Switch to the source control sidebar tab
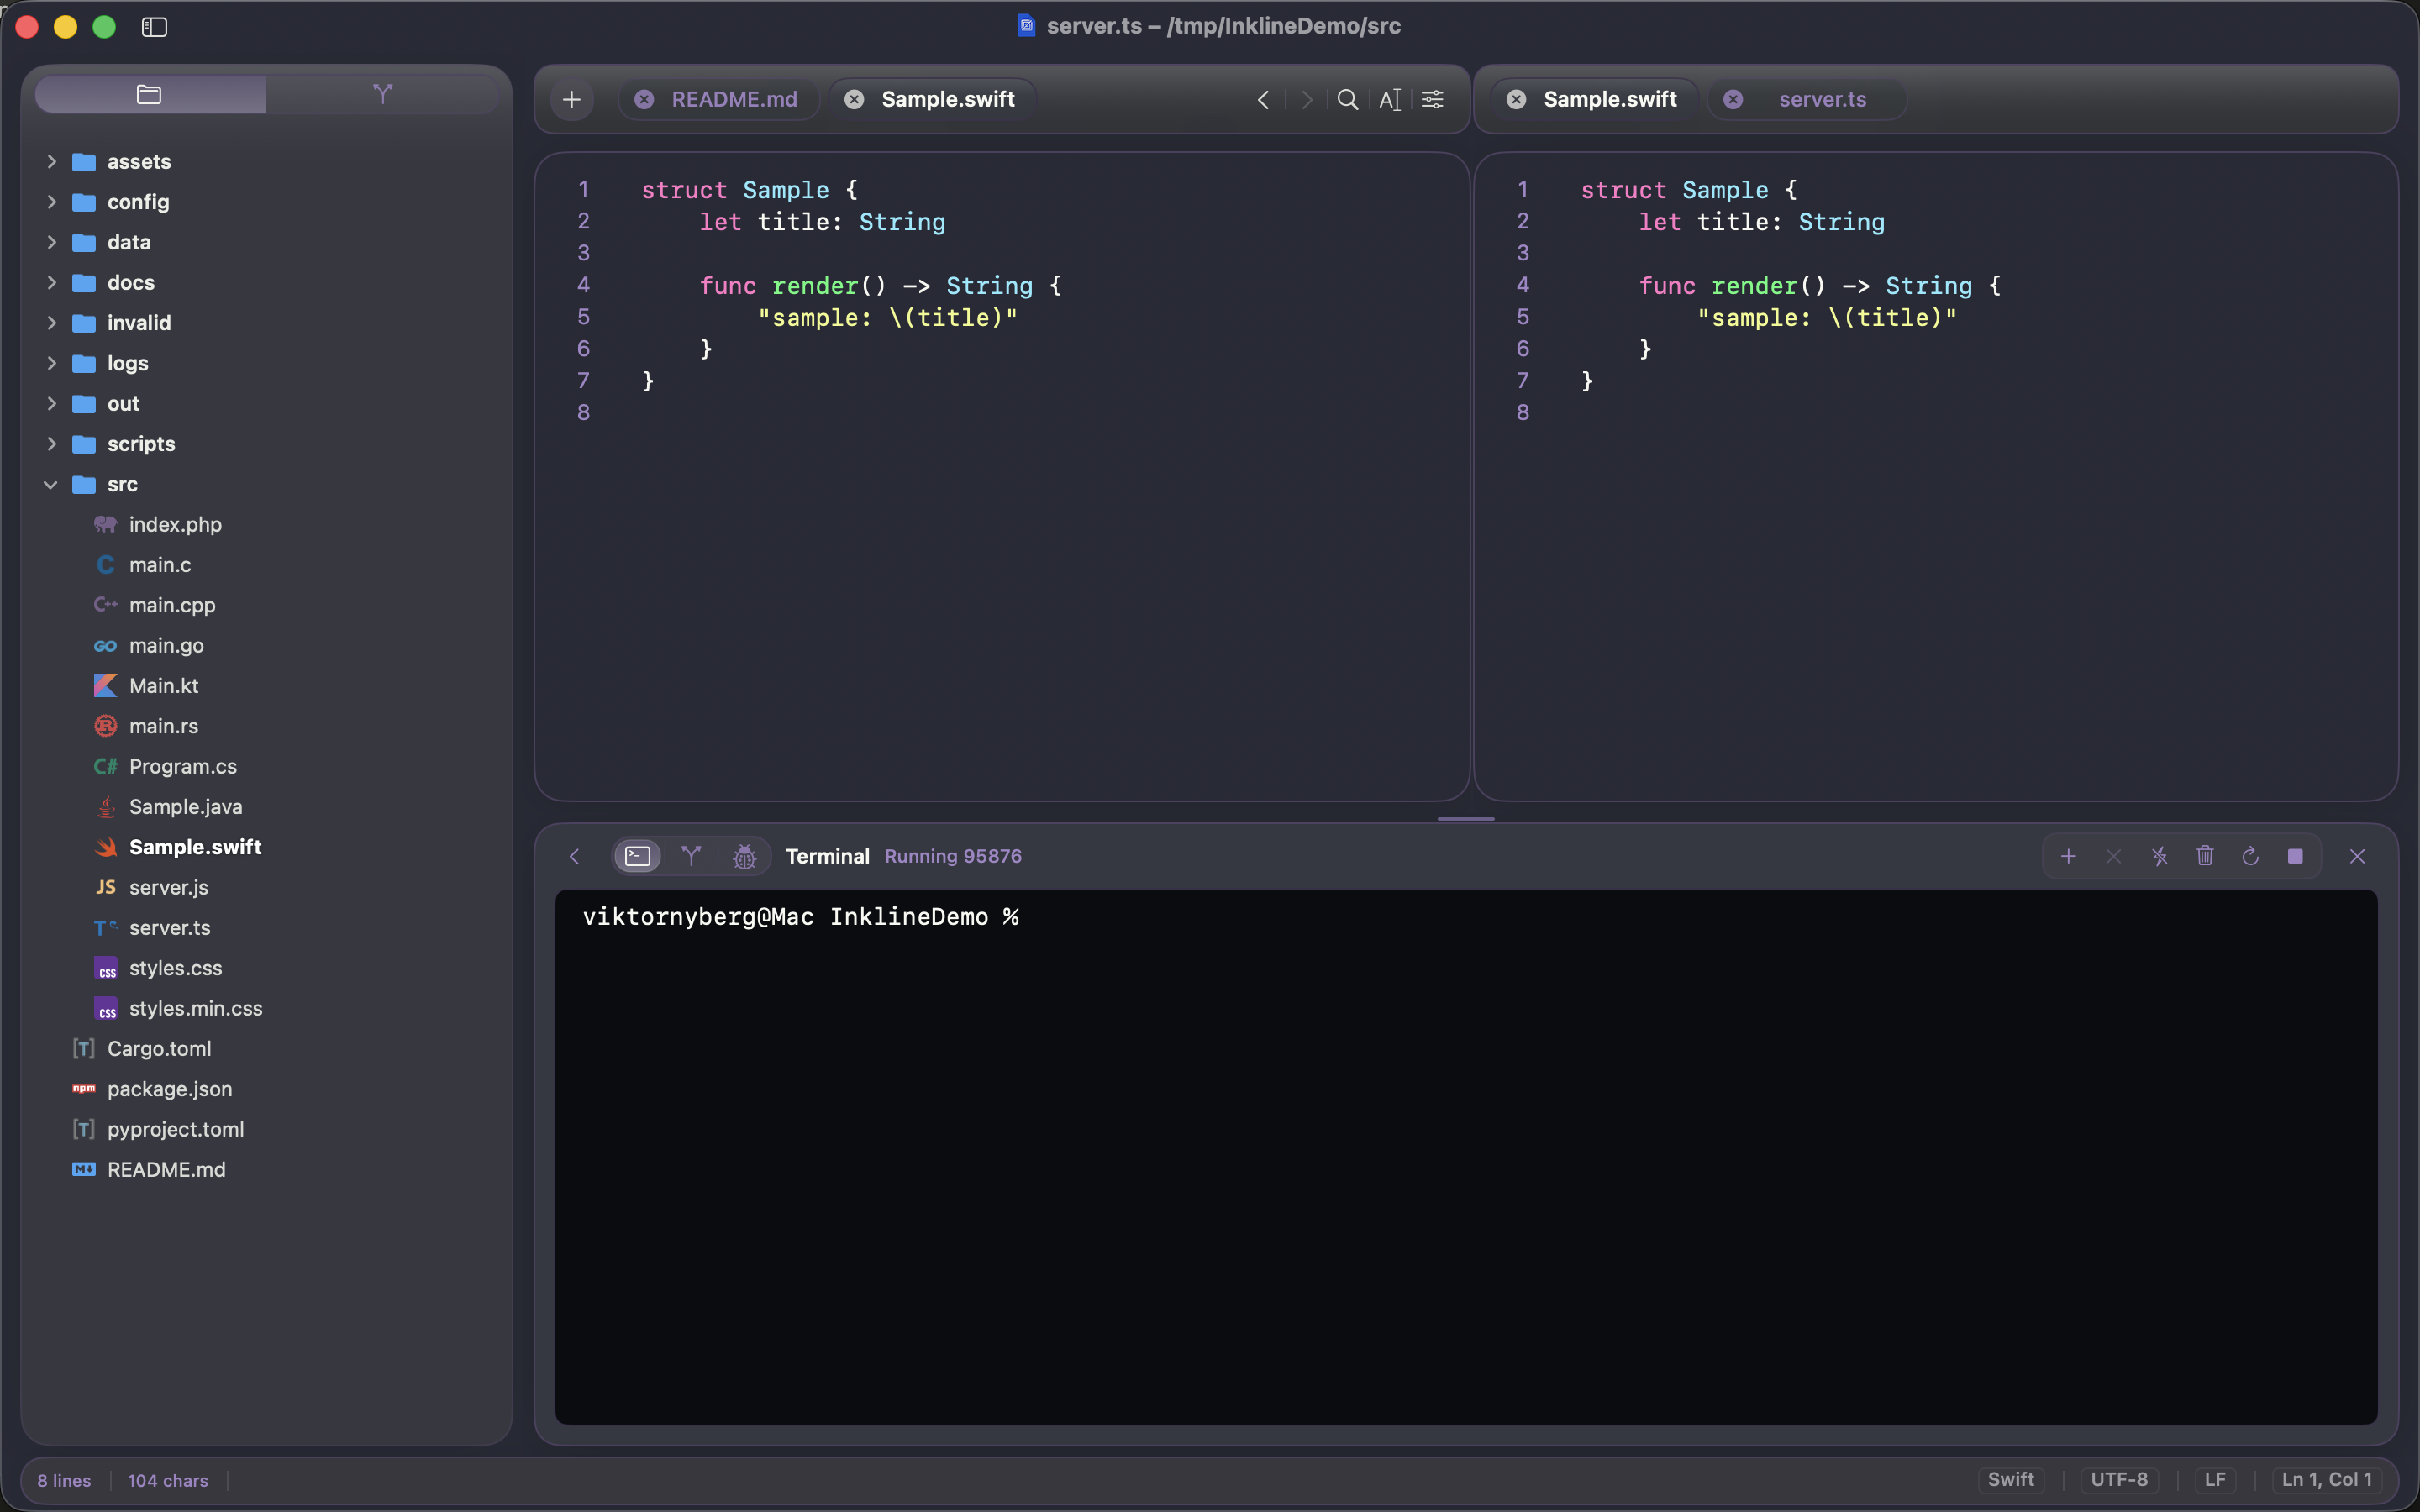 (382, 95)
